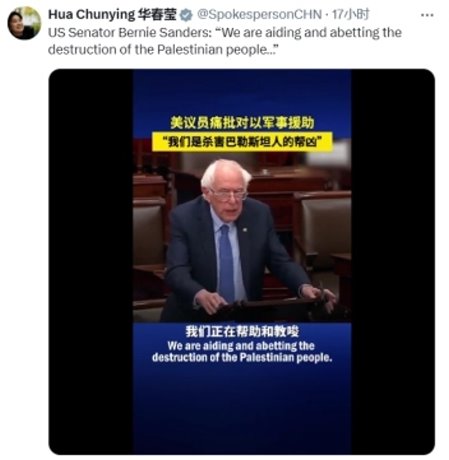Click the yellow headline 美议员痛批对以军事援助
The image size is (449, 460).
[242, 122]
